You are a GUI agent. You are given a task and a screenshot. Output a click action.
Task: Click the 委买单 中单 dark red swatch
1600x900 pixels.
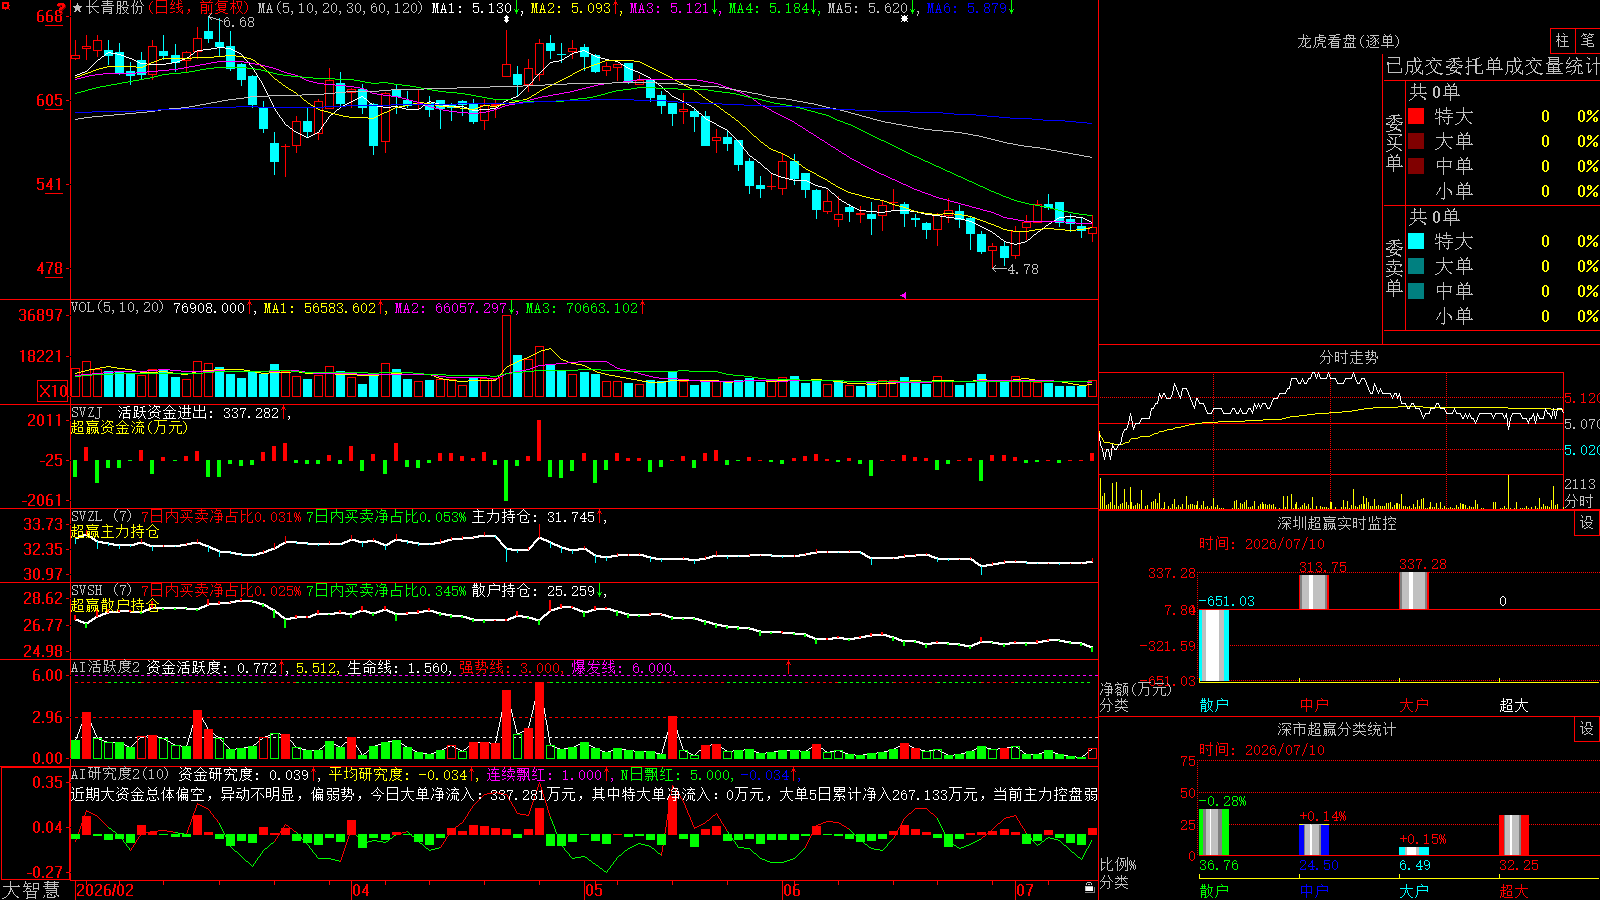coord(1416,165)
